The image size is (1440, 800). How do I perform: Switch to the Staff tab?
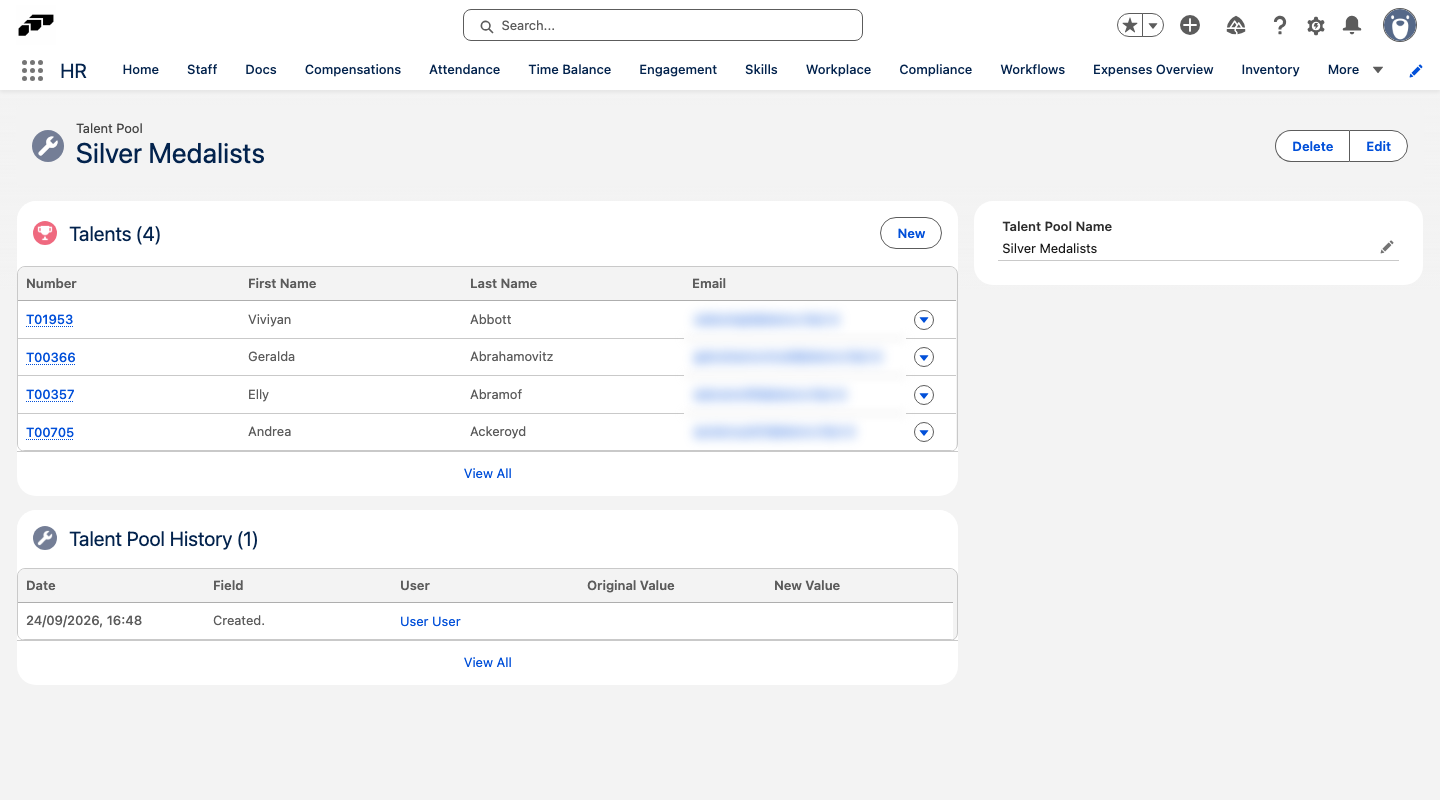tap(202, 70)
